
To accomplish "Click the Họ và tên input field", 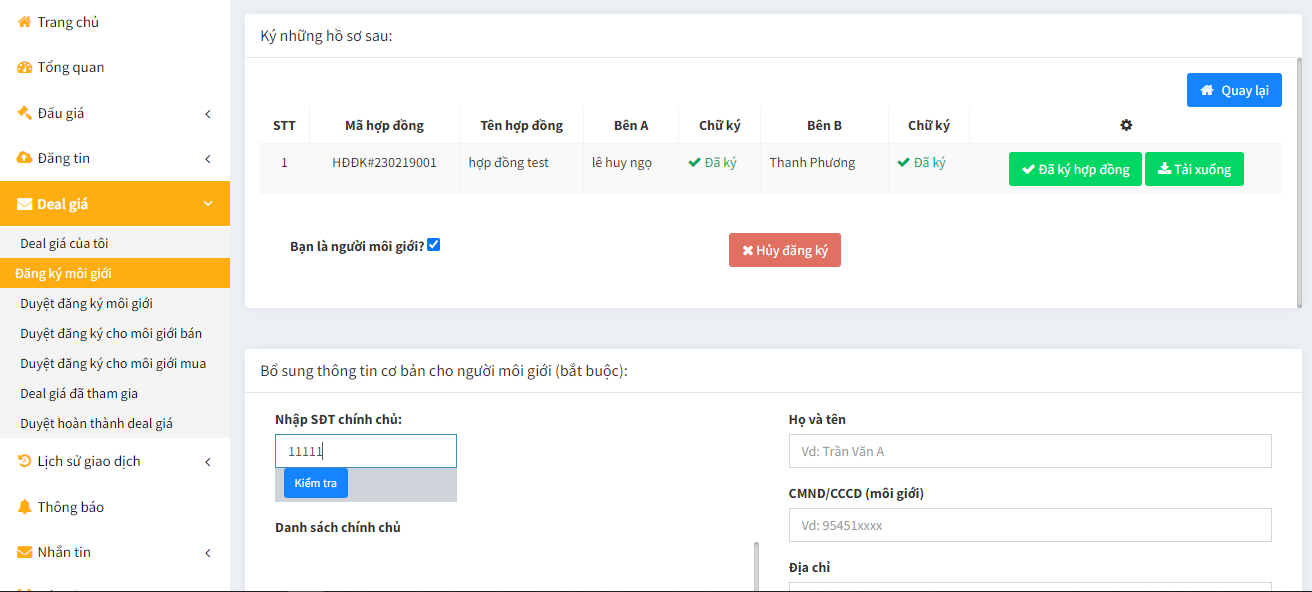I will click(x=1030, y=451).
